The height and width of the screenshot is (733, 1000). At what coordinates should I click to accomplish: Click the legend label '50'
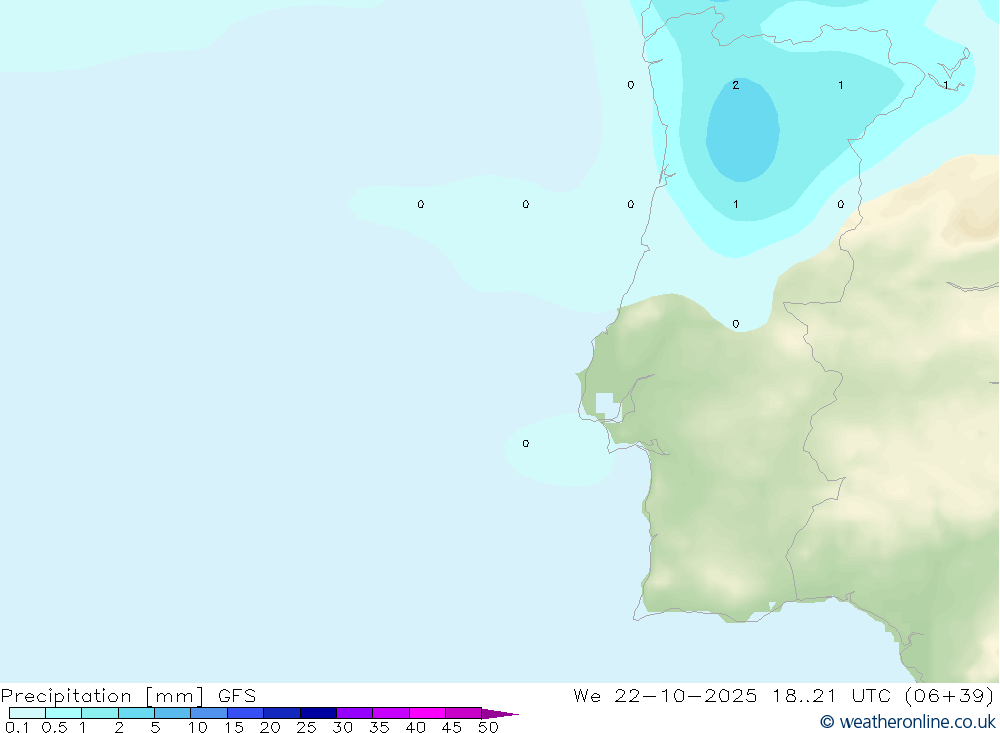coord(488,727)
